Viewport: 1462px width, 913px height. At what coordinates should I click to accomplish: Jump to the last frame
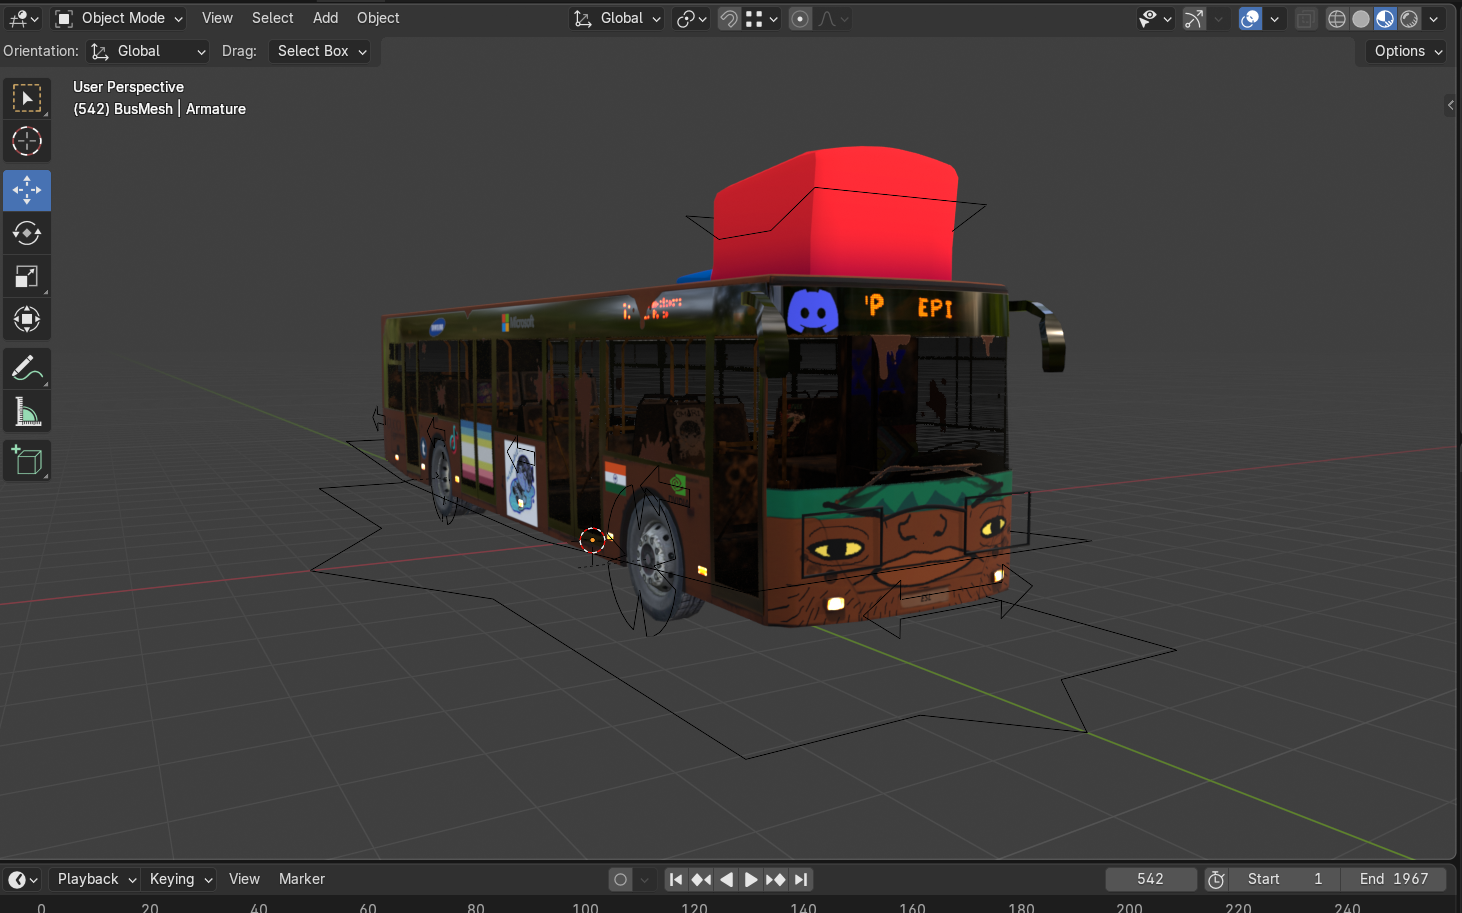pos(801,879)
